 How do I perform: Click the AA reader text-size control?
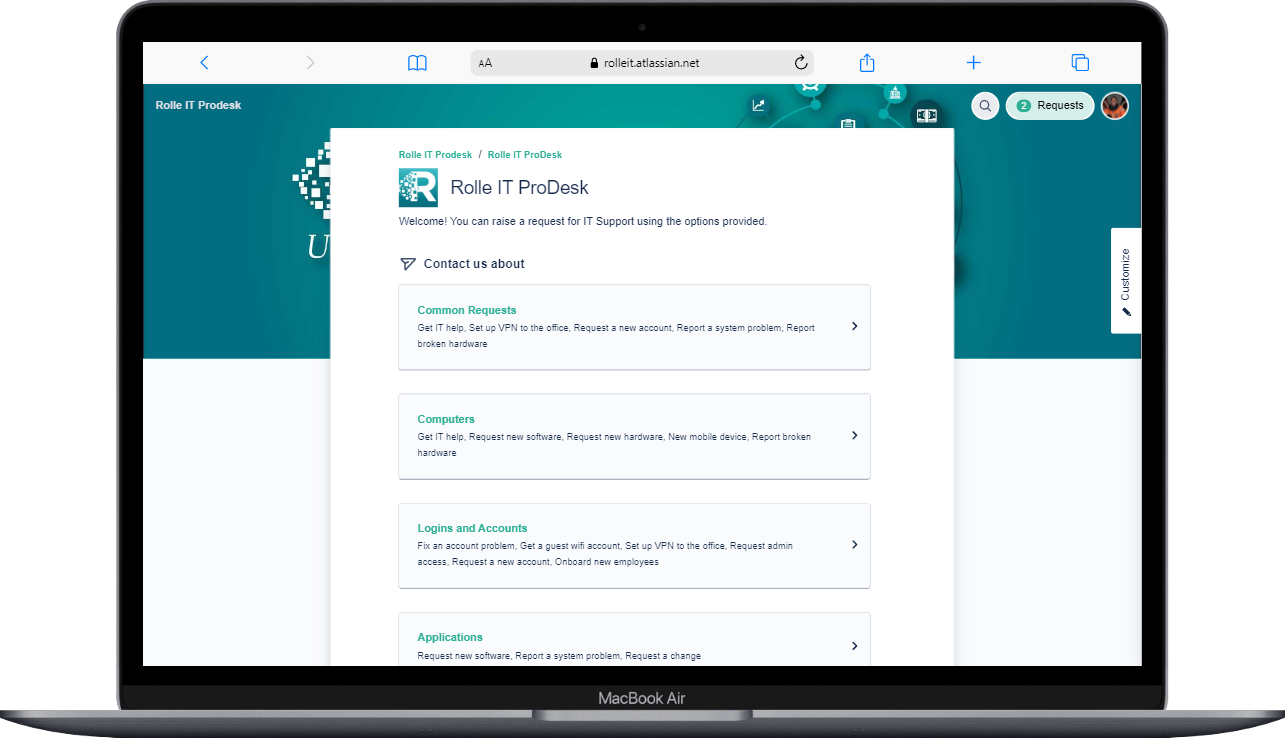pos(485,63)
